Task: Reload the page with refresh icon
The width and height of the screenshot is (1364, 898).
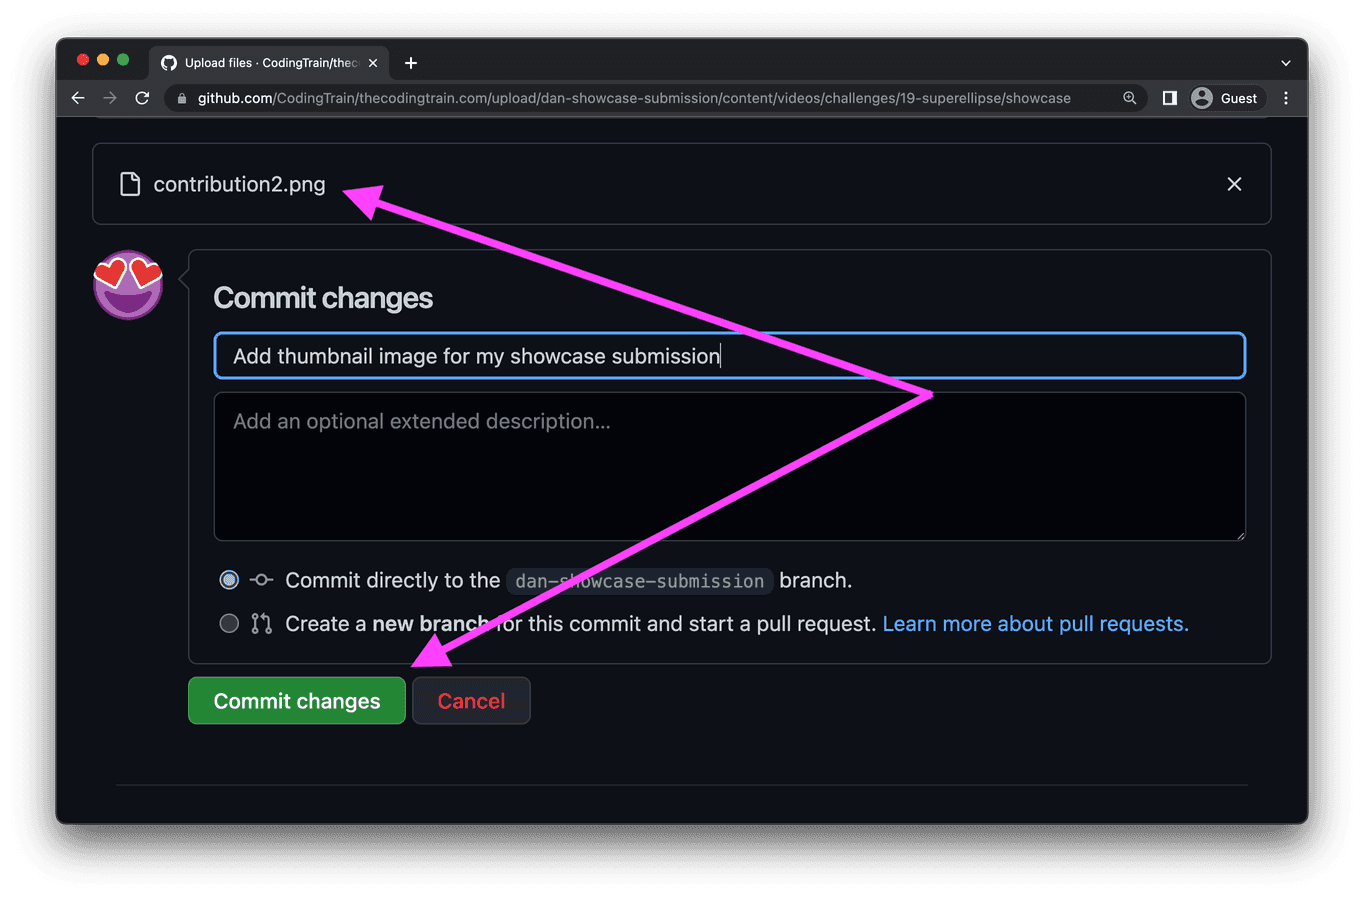Action: (x=142, y=98)
